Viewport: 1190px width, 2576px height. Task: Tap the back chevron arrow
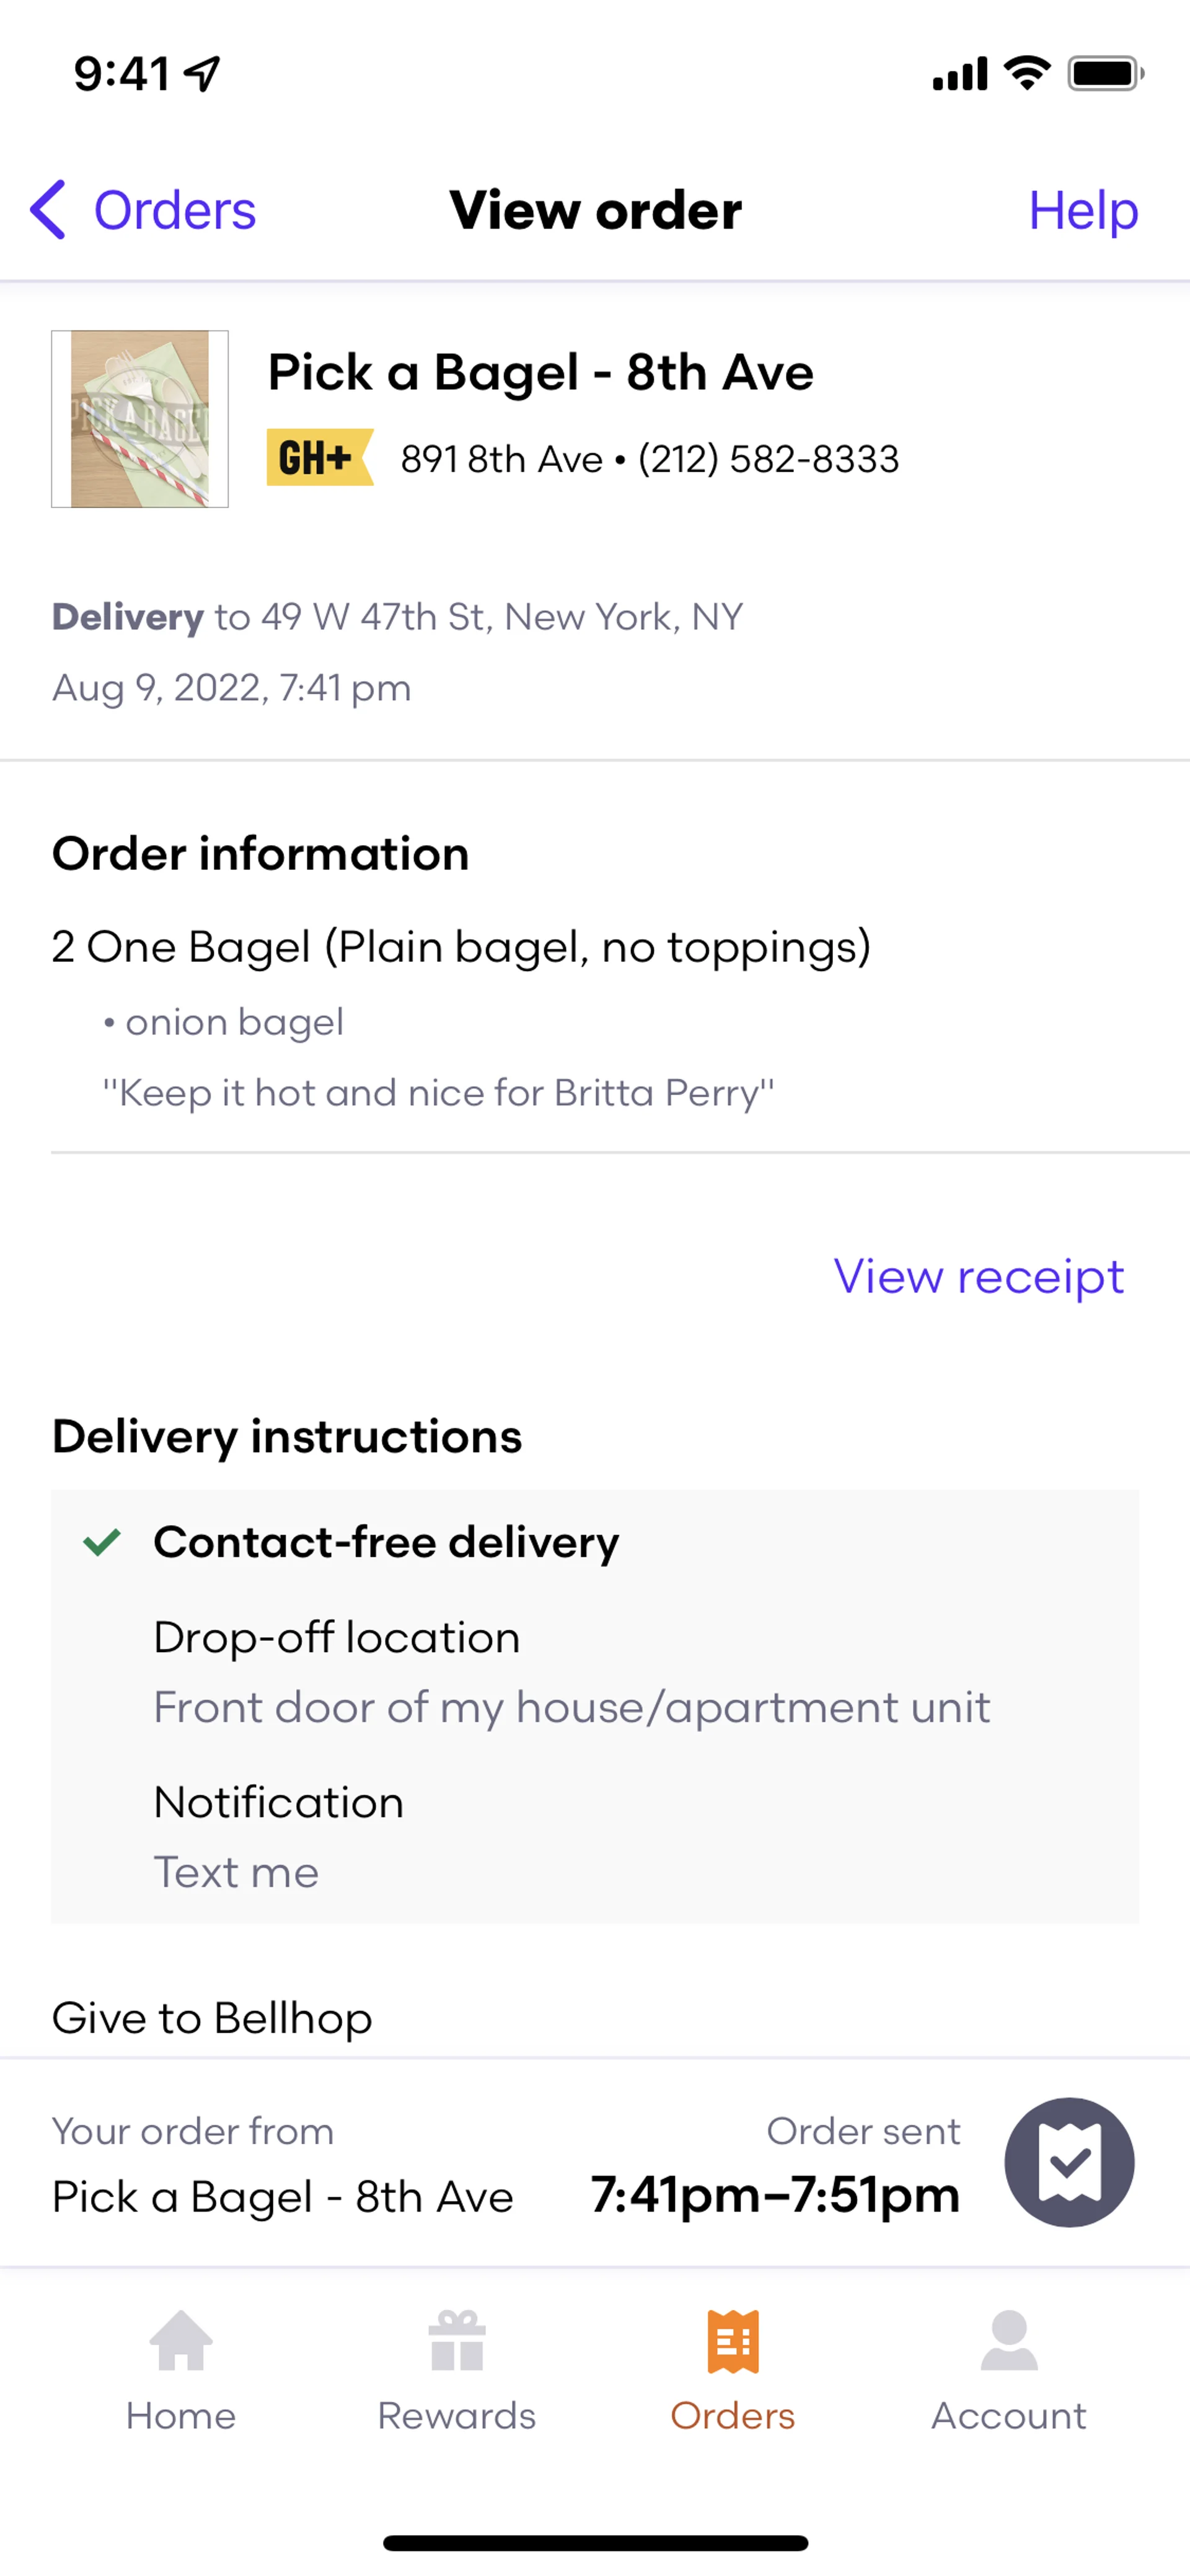48,210
